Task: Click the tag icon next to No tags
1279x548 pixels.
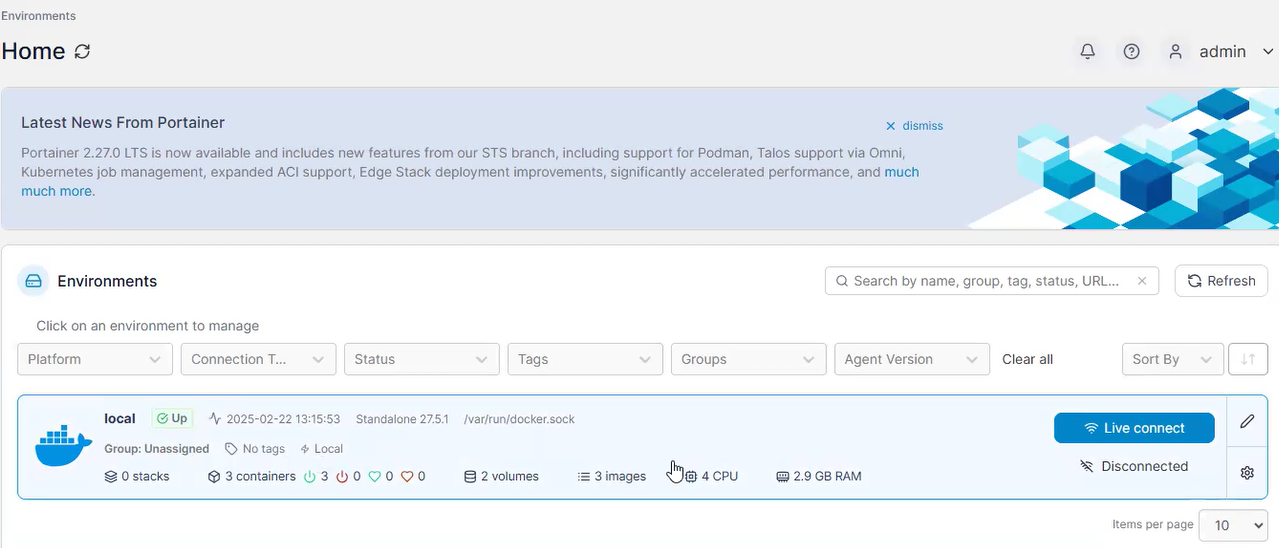Action: coord(231,449)
